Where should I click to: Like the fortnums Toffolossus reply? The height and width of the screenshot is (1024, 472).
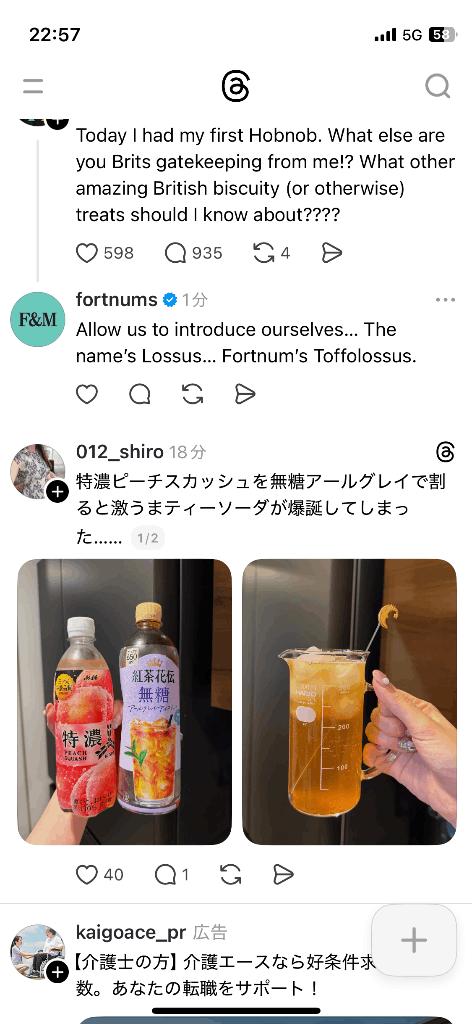coord(87,394)
